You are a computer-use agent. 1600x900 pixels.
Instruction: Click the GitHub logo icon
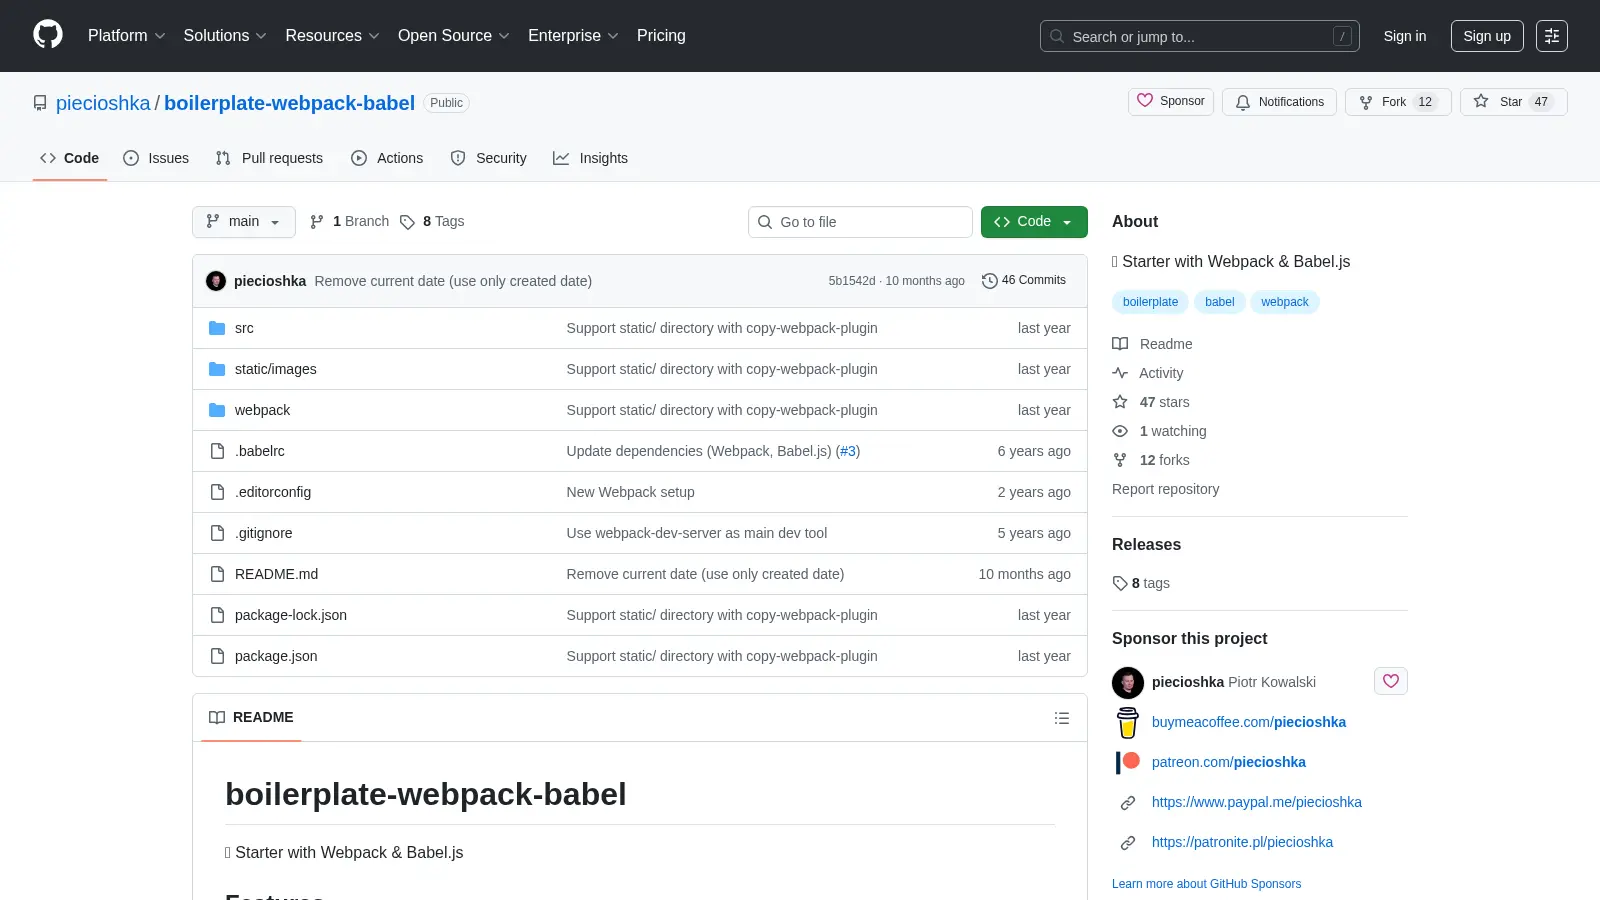coord(48,35)
